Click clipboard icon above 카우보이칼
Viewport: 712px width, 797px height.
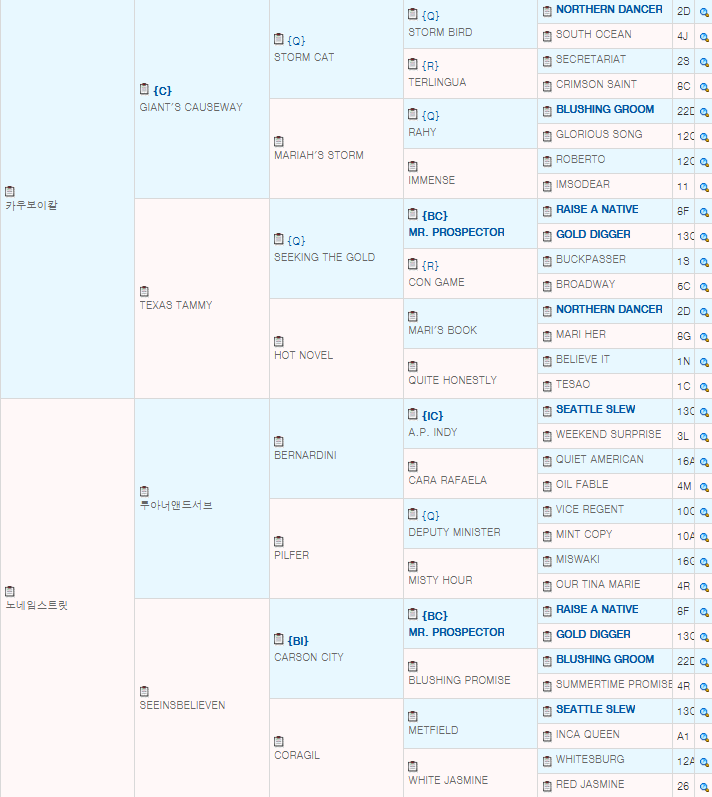coord(10,191)
